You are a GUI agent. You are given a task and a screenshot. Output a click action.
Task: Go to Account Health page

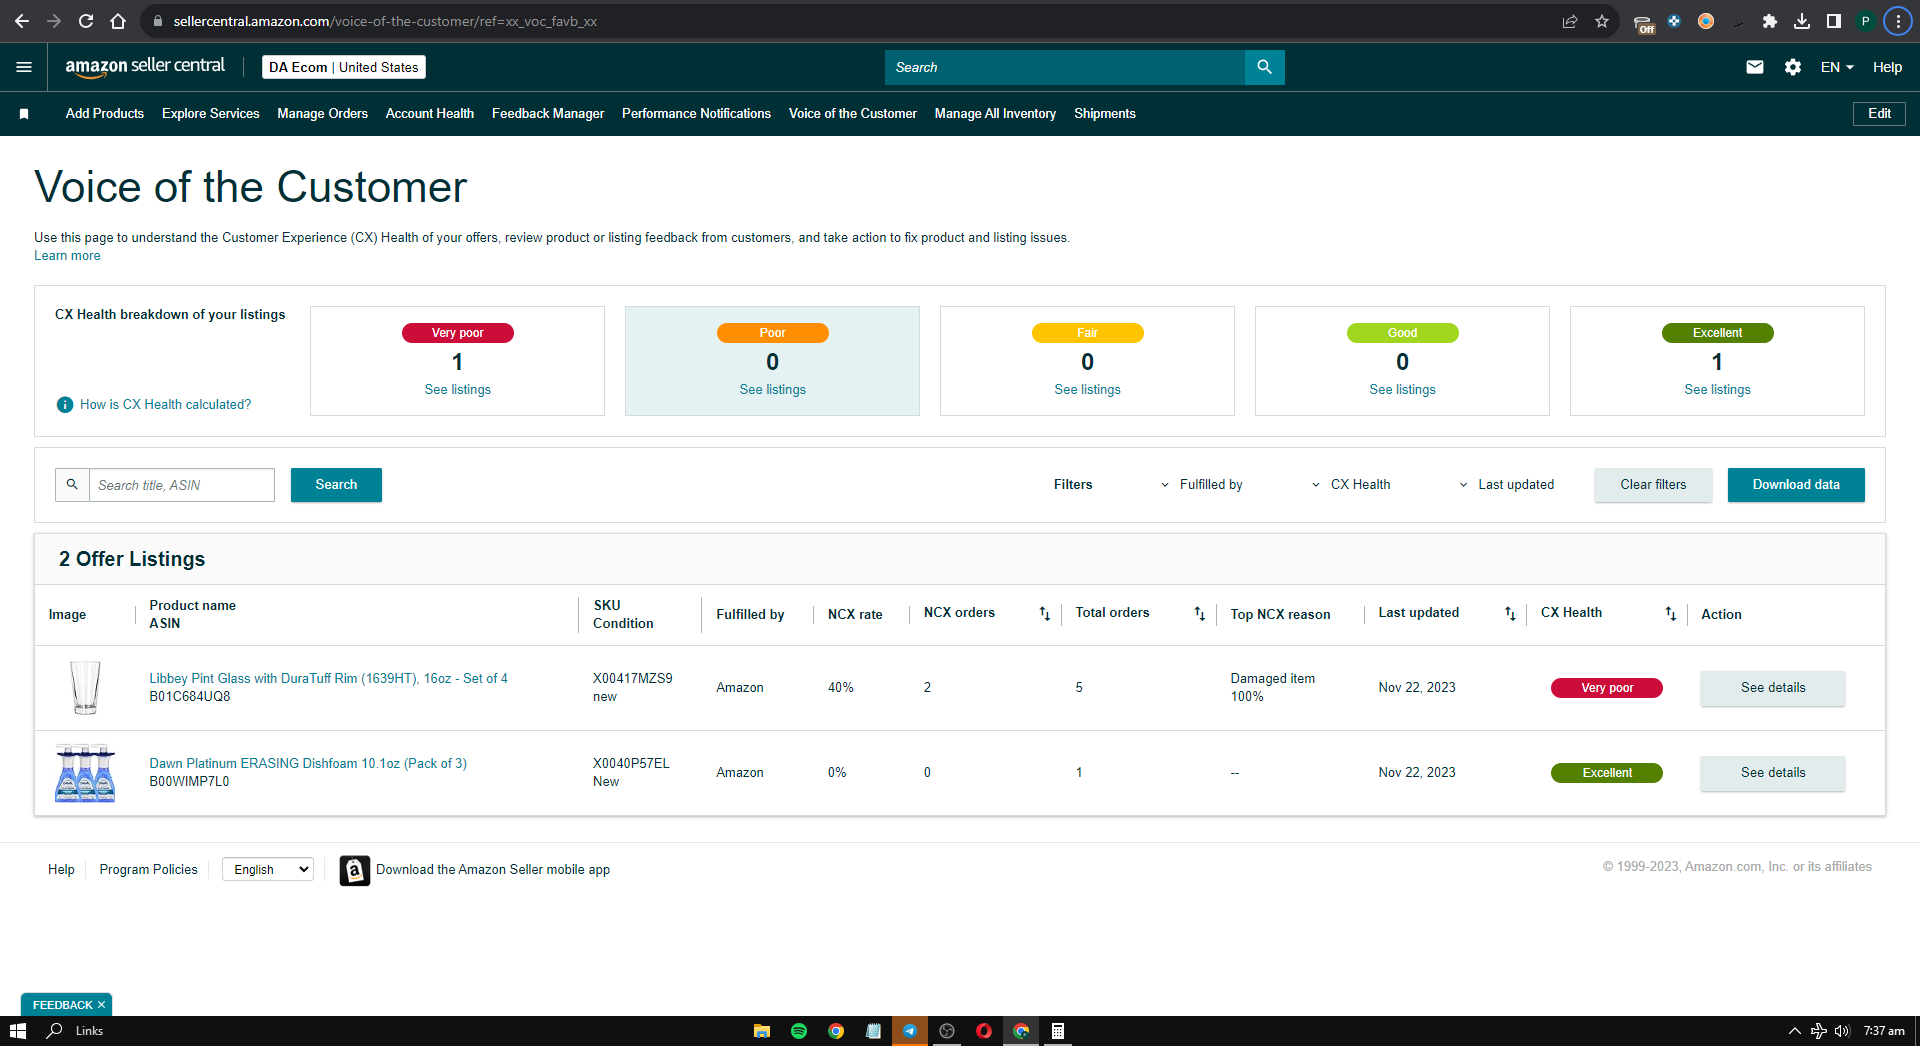(430, 114)
